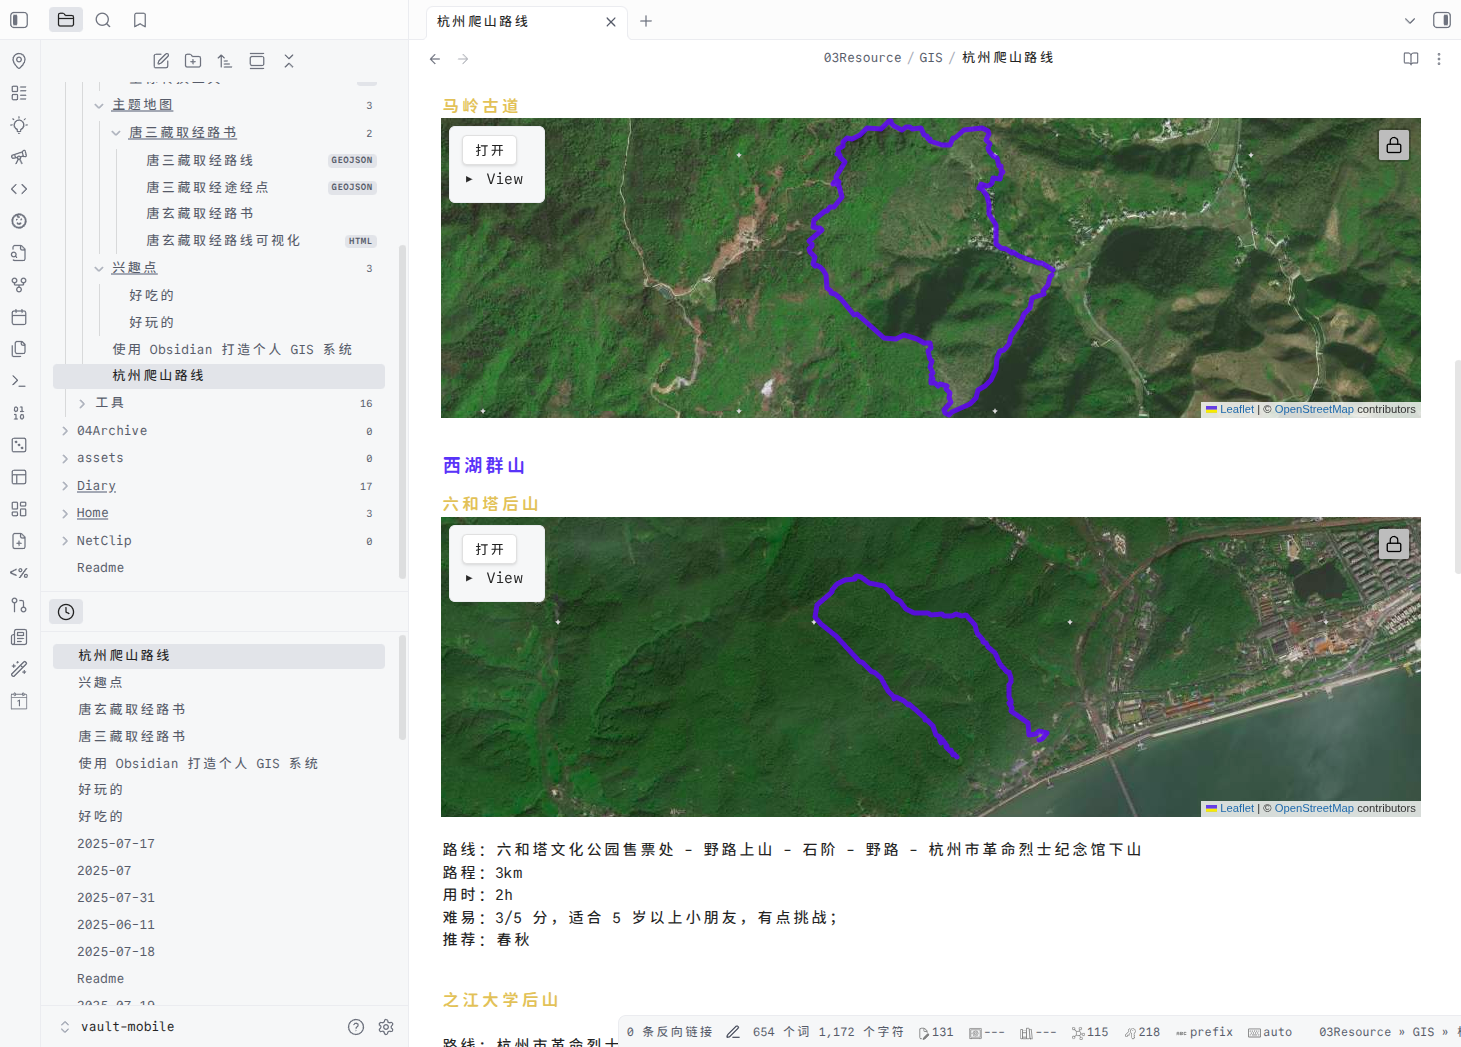Expand View disclosure on the 马岭古道 map

tap(469, 179)
